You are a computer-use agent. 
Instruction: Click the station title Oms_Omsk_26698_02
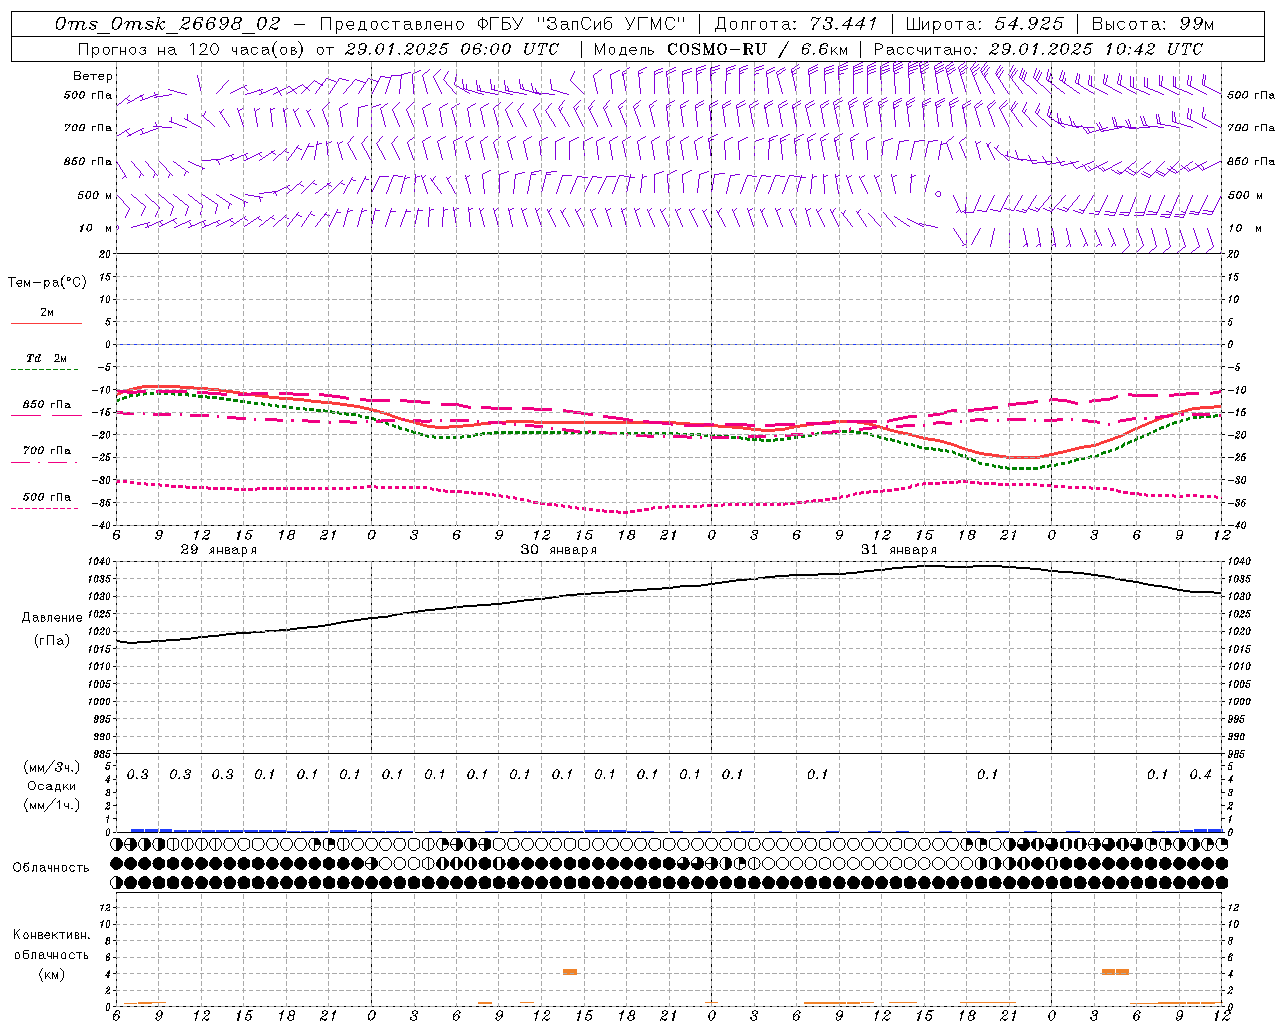click(x=167, y=24)
